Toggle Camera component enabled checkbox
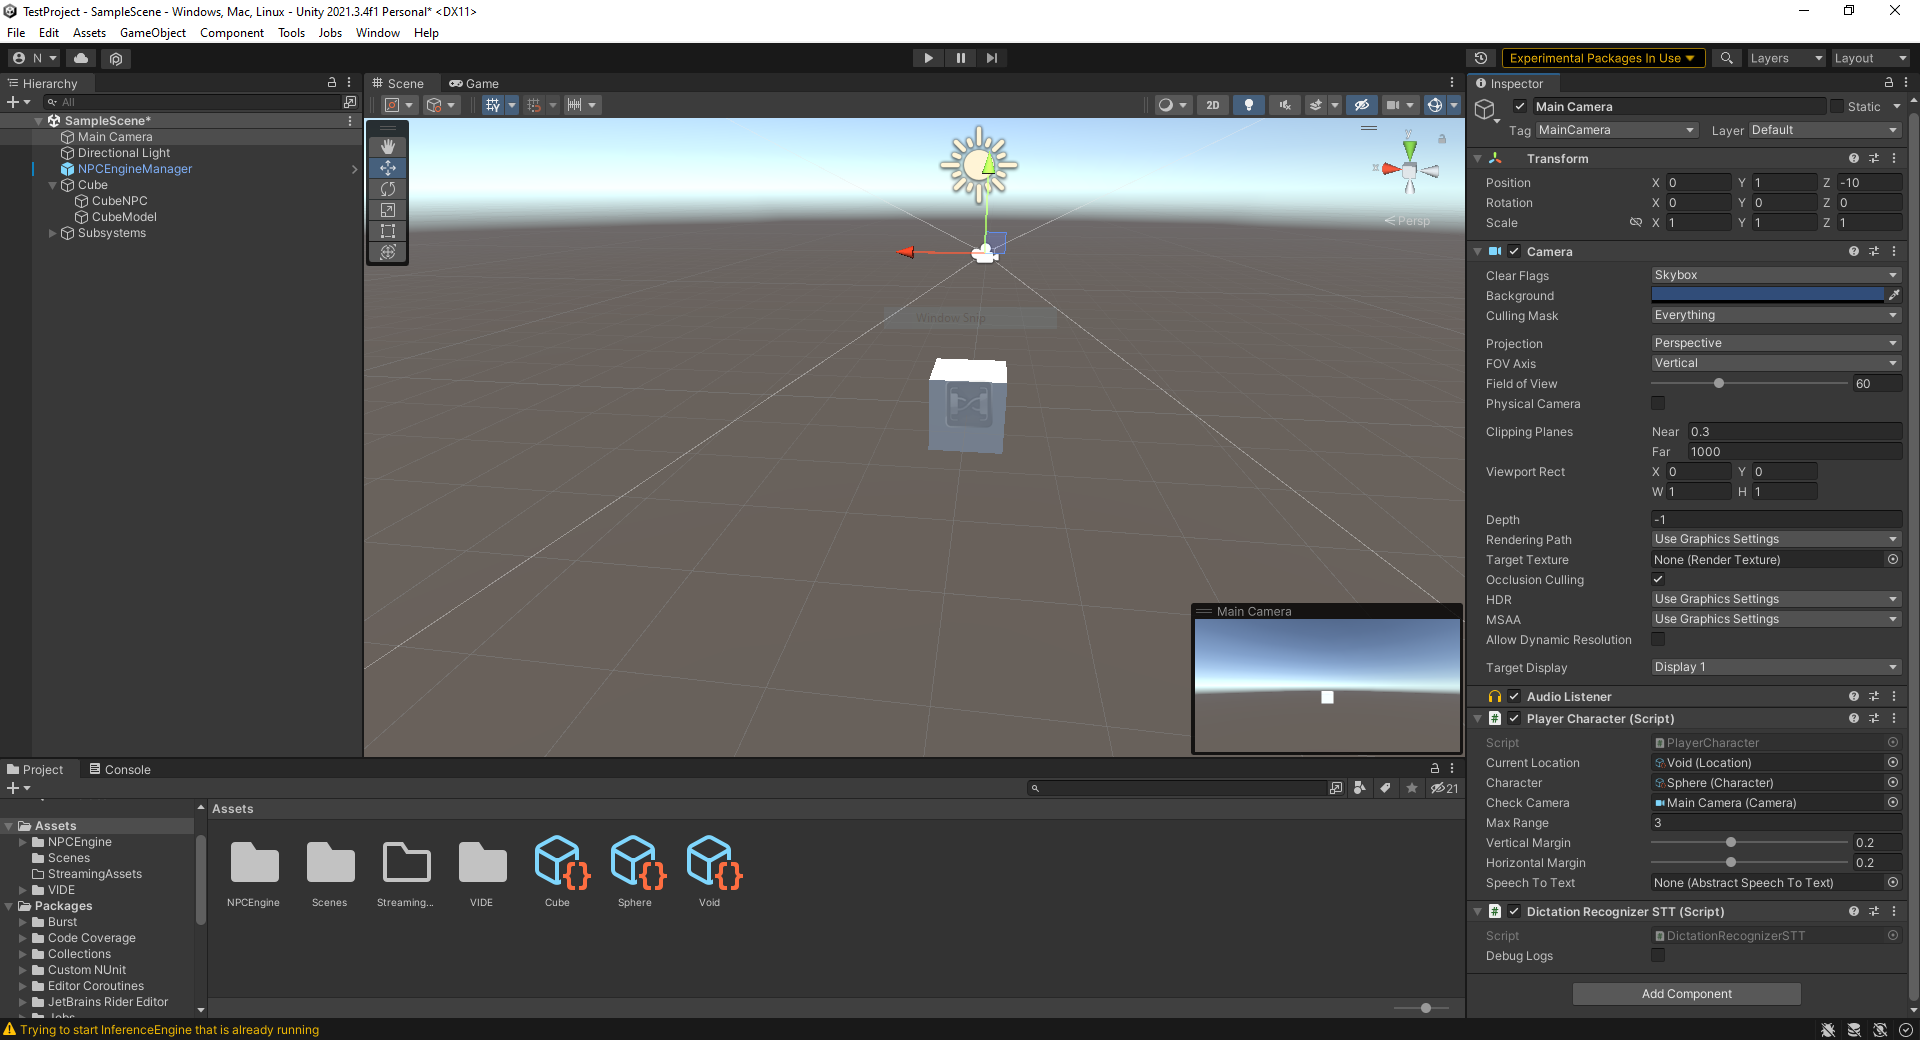The image size is (1920, 1040). [x=1514, y=252]
